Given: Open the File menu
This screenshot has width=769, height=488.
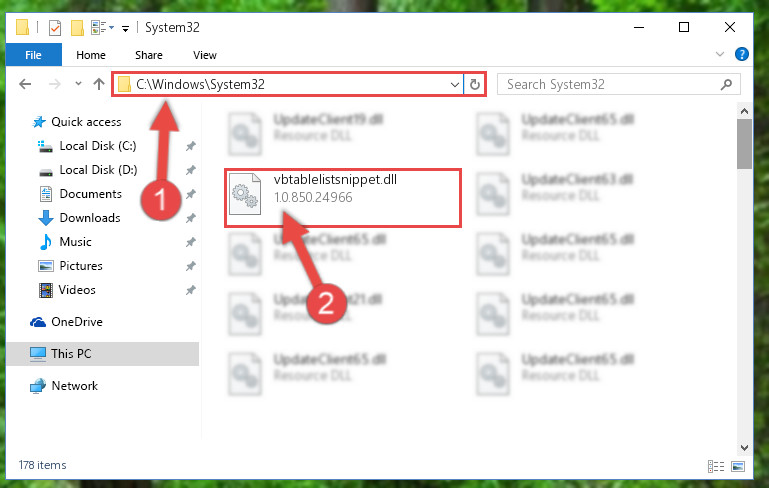Looking at the screenshot, I should (x=33, y=55).
